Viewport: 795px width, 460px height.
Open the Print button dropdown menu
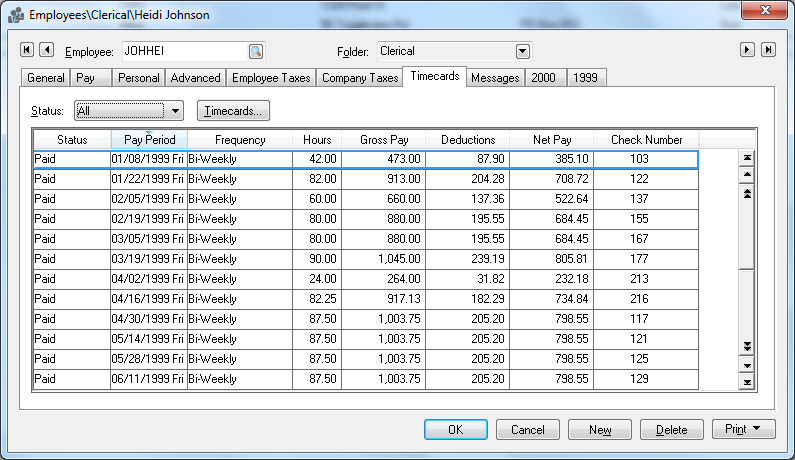point(744,430)
